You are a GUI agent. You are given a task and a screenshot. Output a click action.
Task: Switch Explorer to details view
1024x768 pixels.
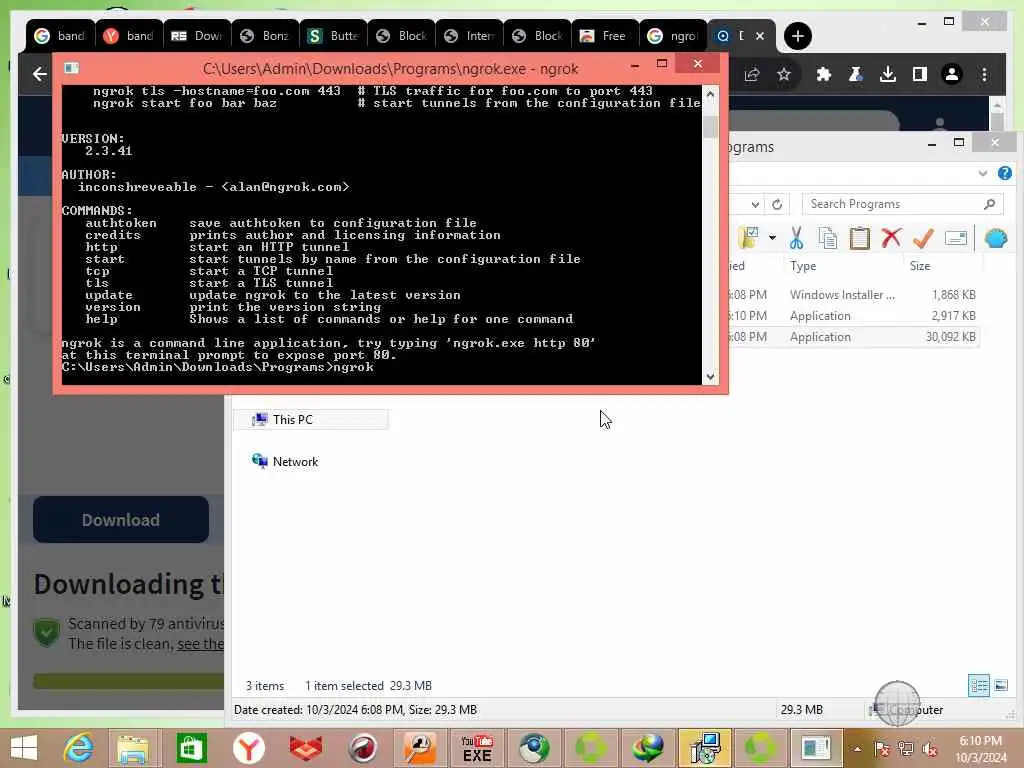tap(978, 686)
